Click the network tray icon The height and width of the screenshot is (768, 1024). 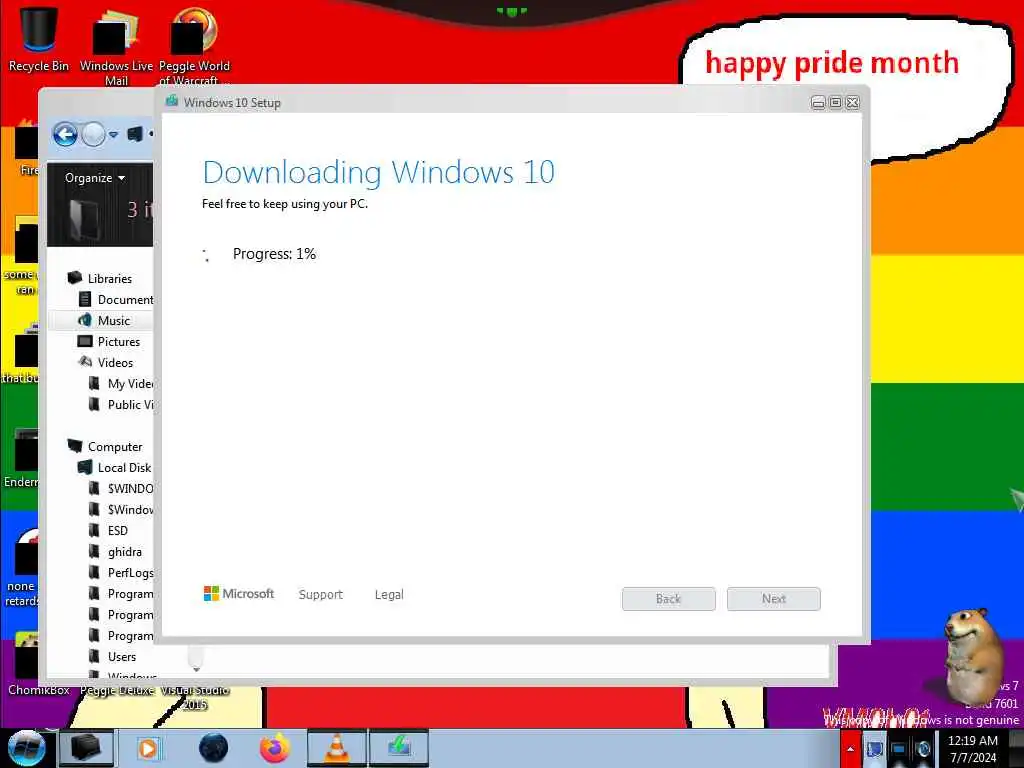click(899, 750)
